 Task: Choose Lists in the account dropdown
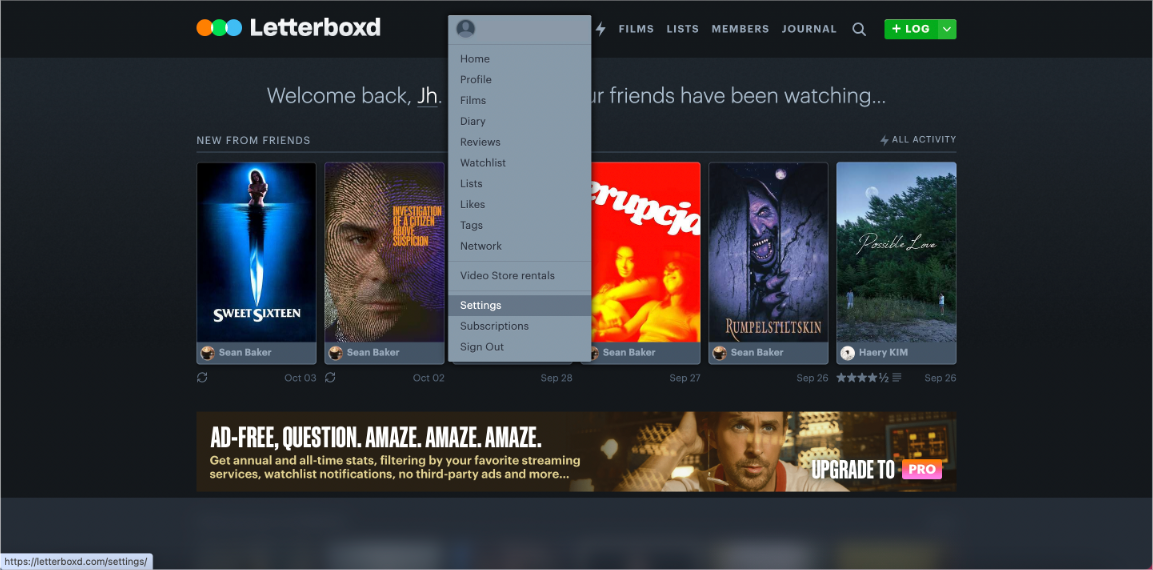(x=519, y=183)
